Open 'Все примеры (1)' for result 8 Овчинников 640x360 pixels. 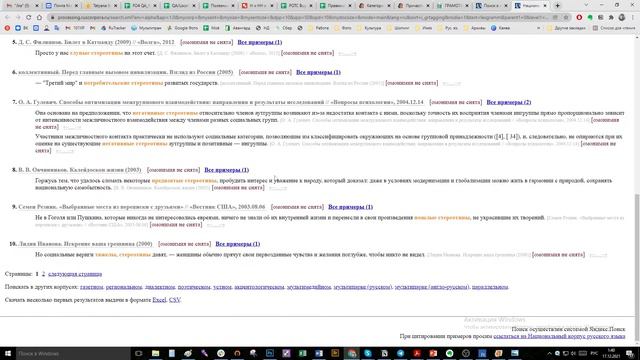227,170
